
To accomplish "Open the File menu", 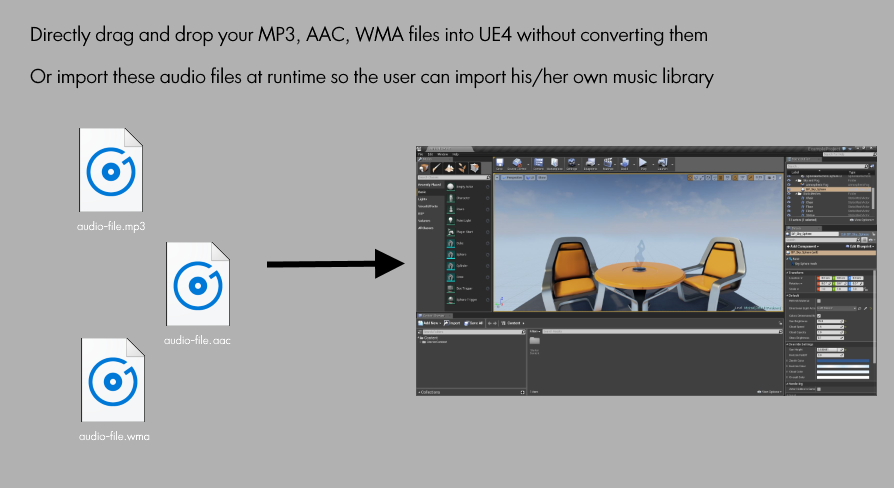I will 421,154.
